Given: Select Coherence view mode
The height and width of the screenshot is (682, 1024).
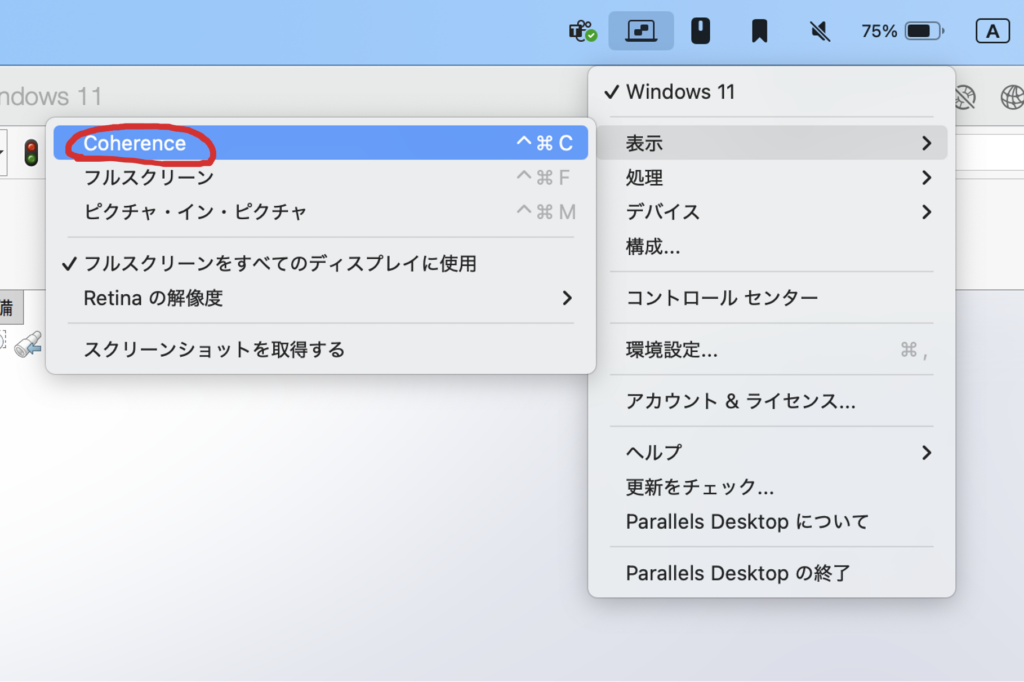Looking at the screenshot, I should pyautogui.click(x=321, y=143).
